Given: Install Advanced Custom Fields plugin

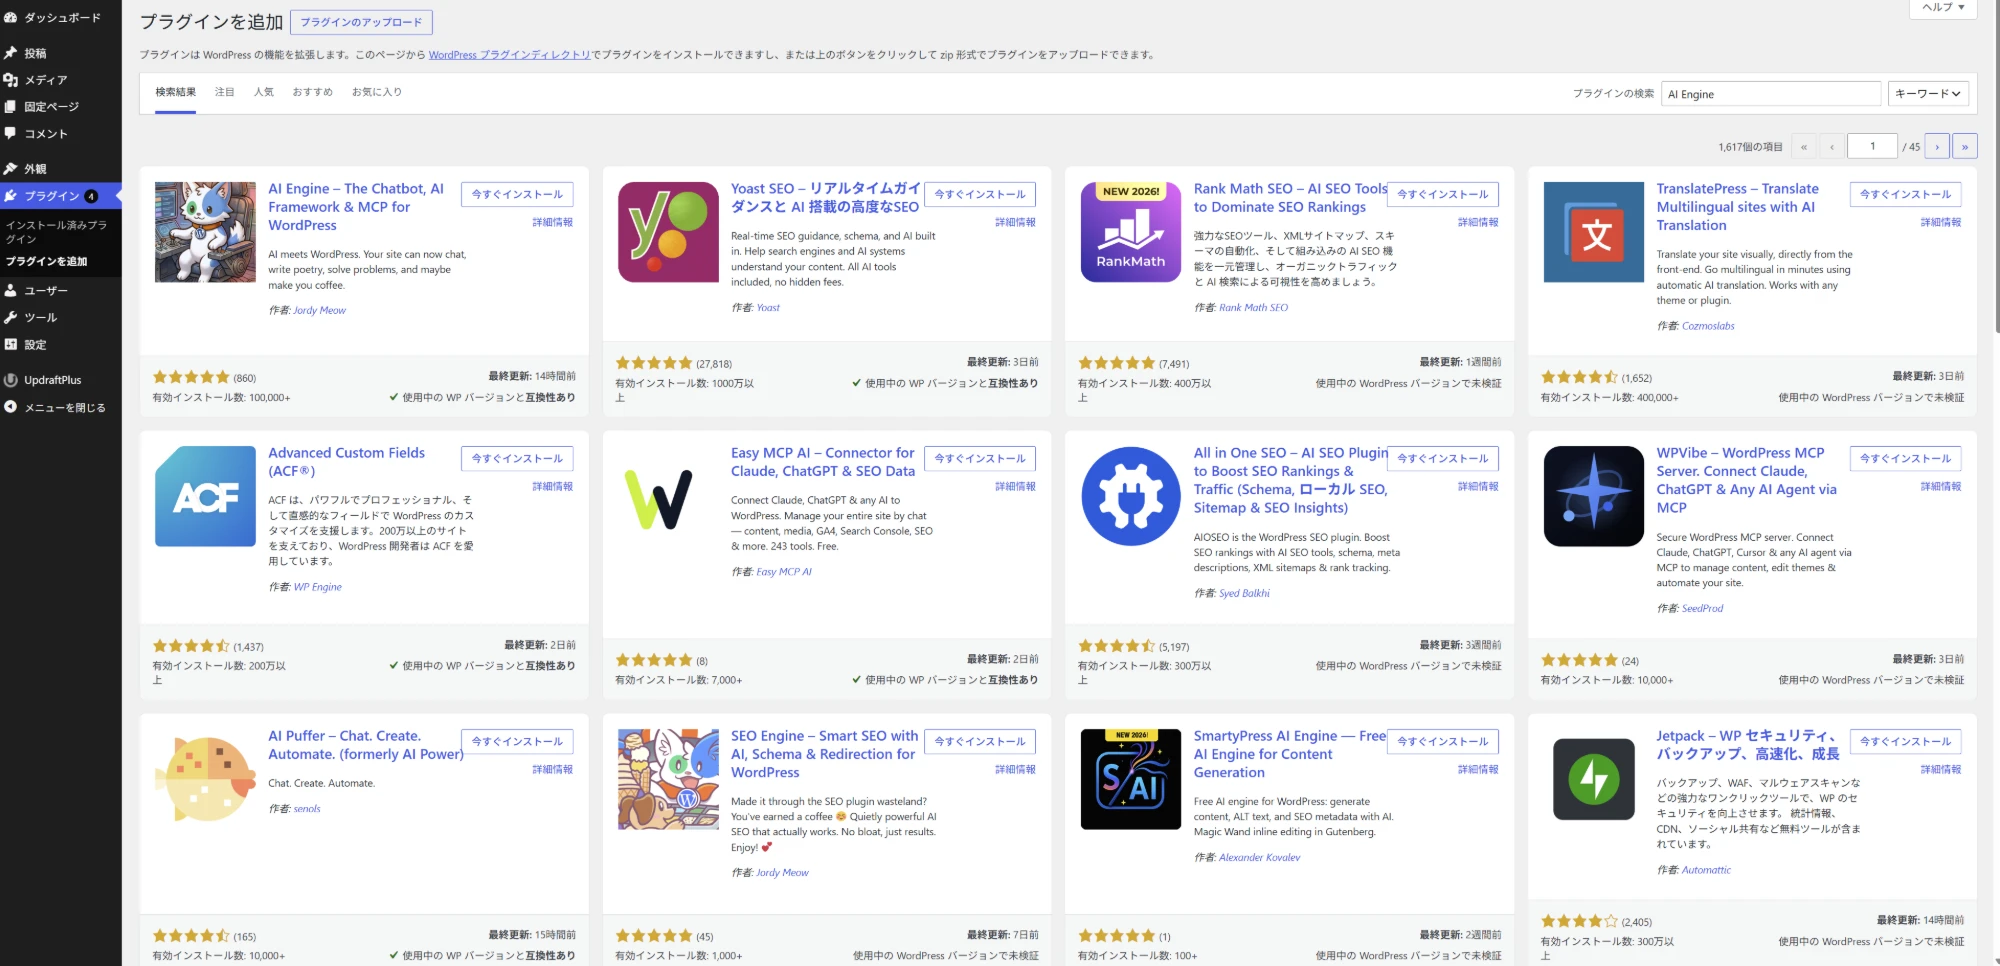Looking at the screenshot, I should 517,458.
